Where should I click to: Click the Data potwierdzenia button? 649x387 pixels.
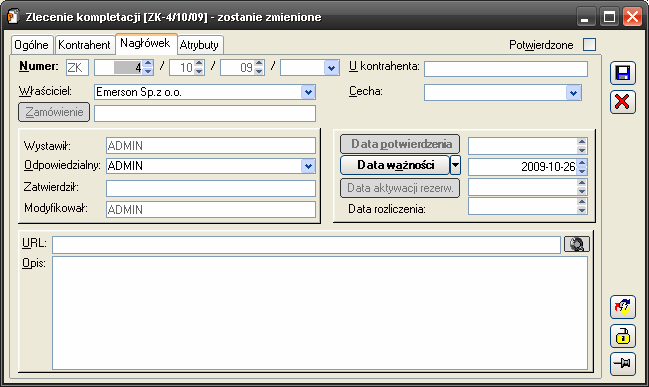click(x=400, y=144)
